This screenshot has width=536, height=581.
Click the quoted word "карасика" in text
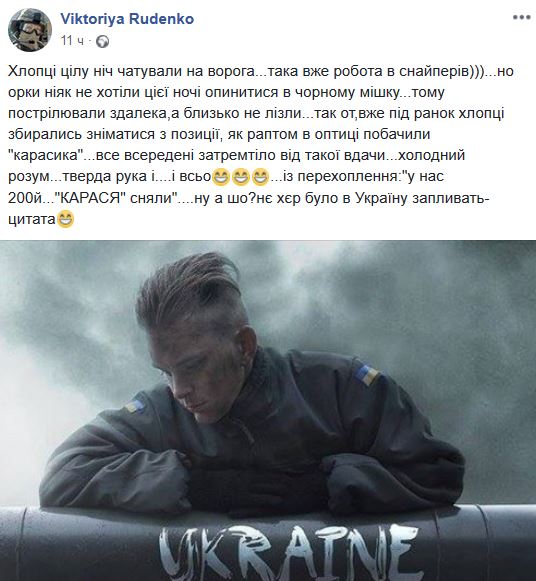45,155
